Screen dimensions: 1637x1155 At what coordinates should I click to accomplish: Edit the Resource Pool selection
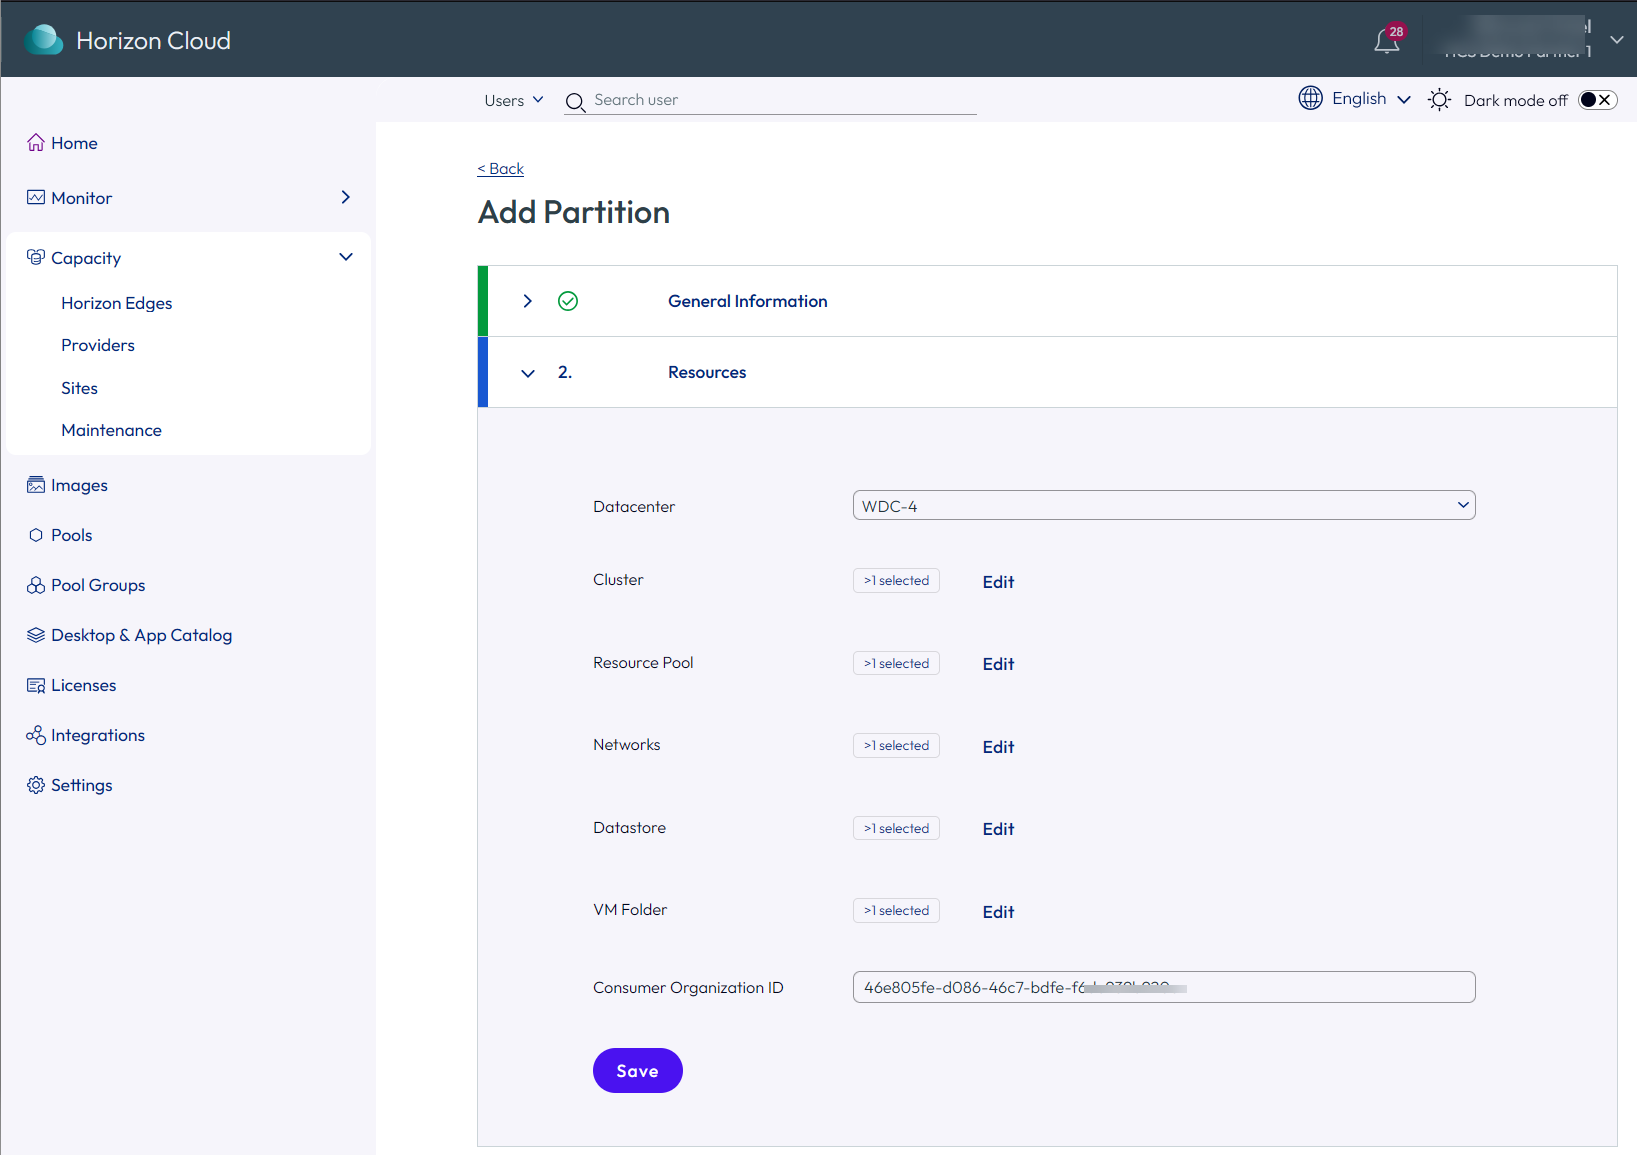[998, 664]
